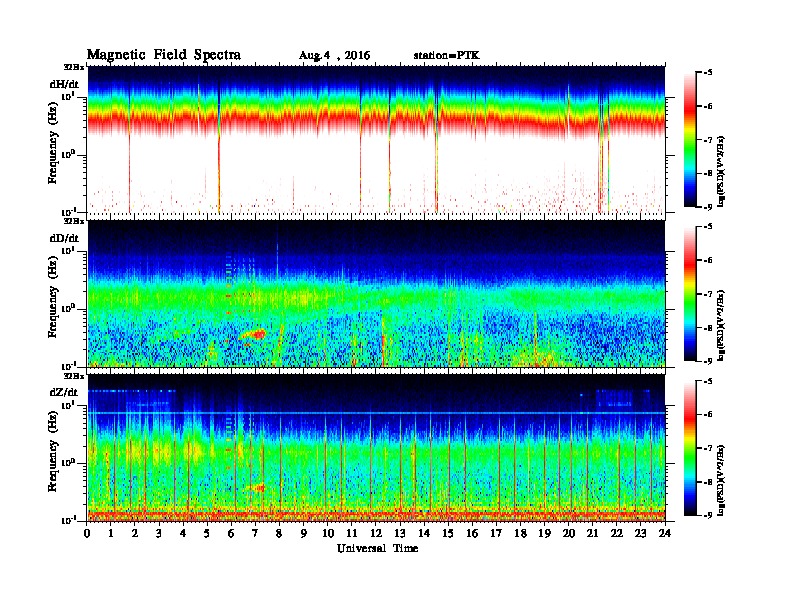Click the dH/dt colorbar "-5" tick label
The height and width of the screenshot is (612, 792).
point(708,73)
